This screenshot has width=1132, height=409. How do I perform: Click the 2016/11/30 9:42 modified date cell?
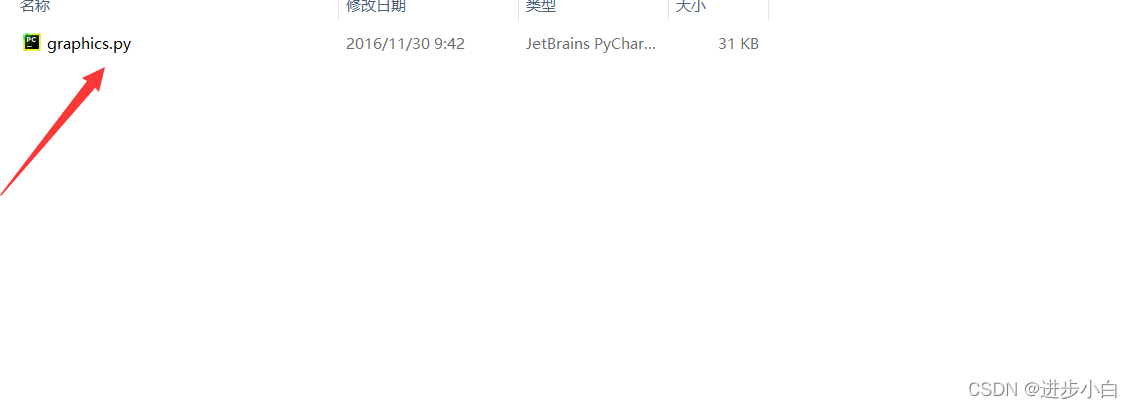405,44
